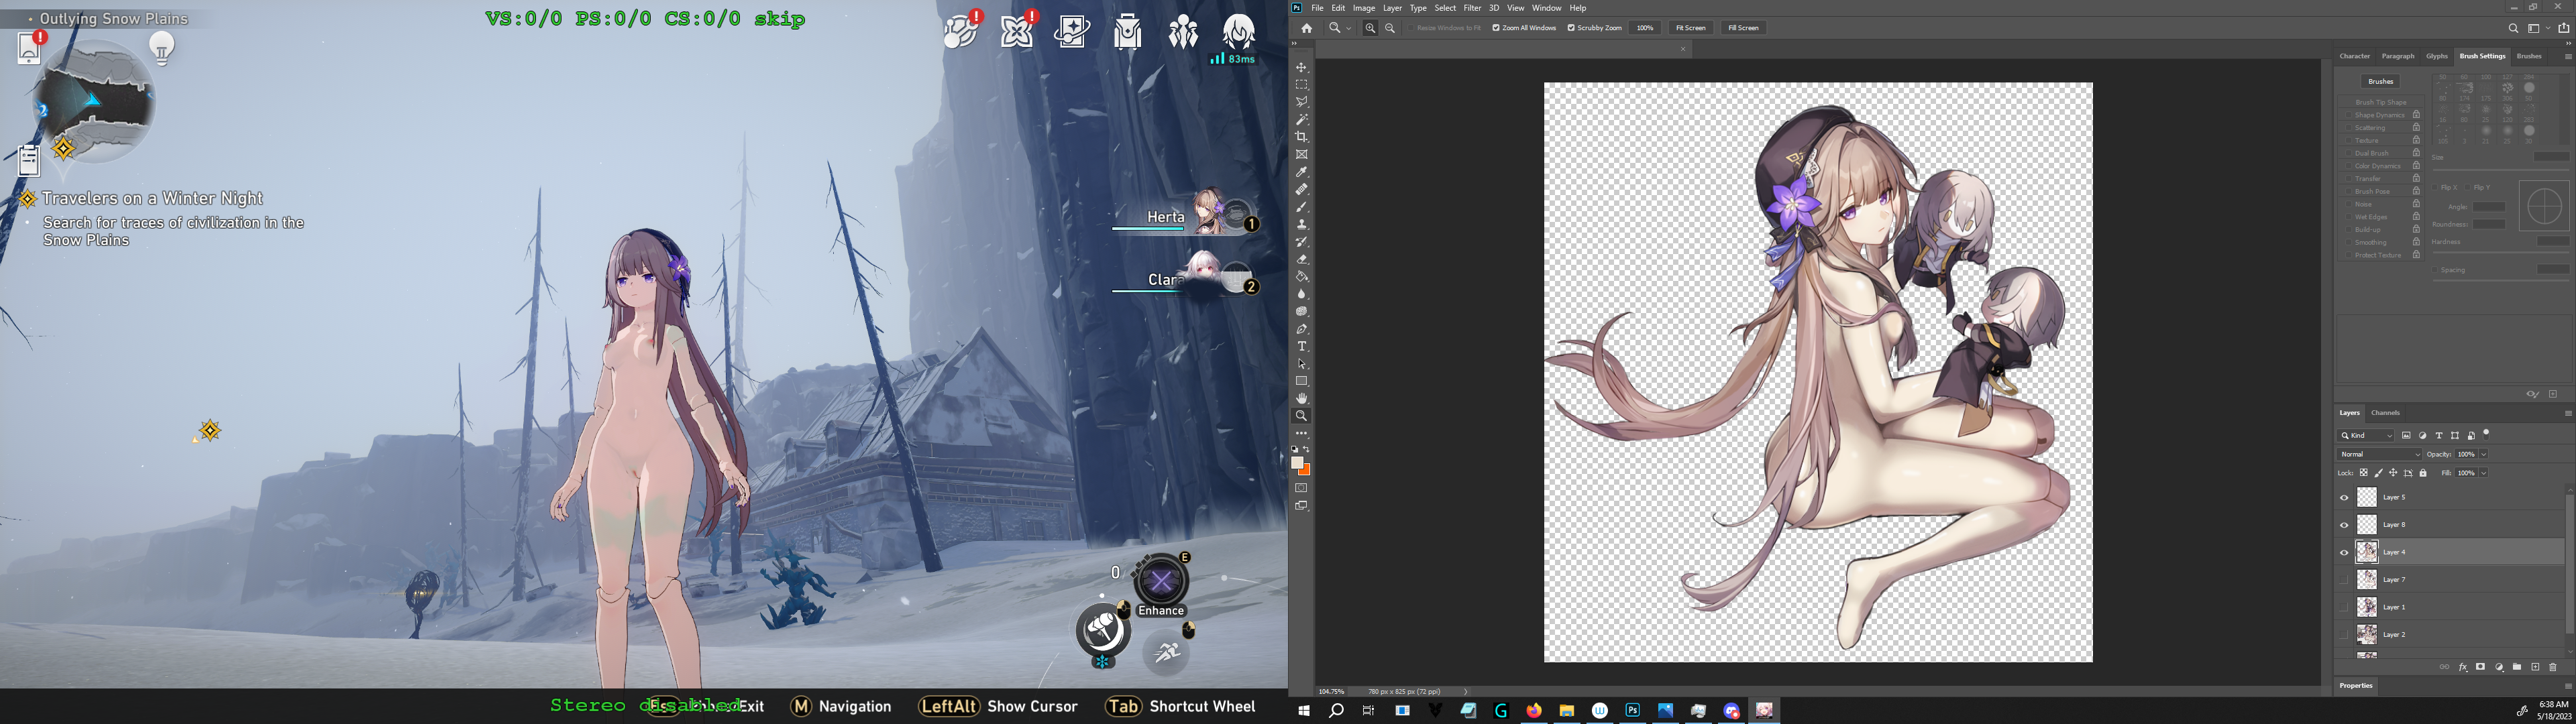2576x724 pixels.
Task: Open the Layers panel menu
Action: (x=2567, y=413)
